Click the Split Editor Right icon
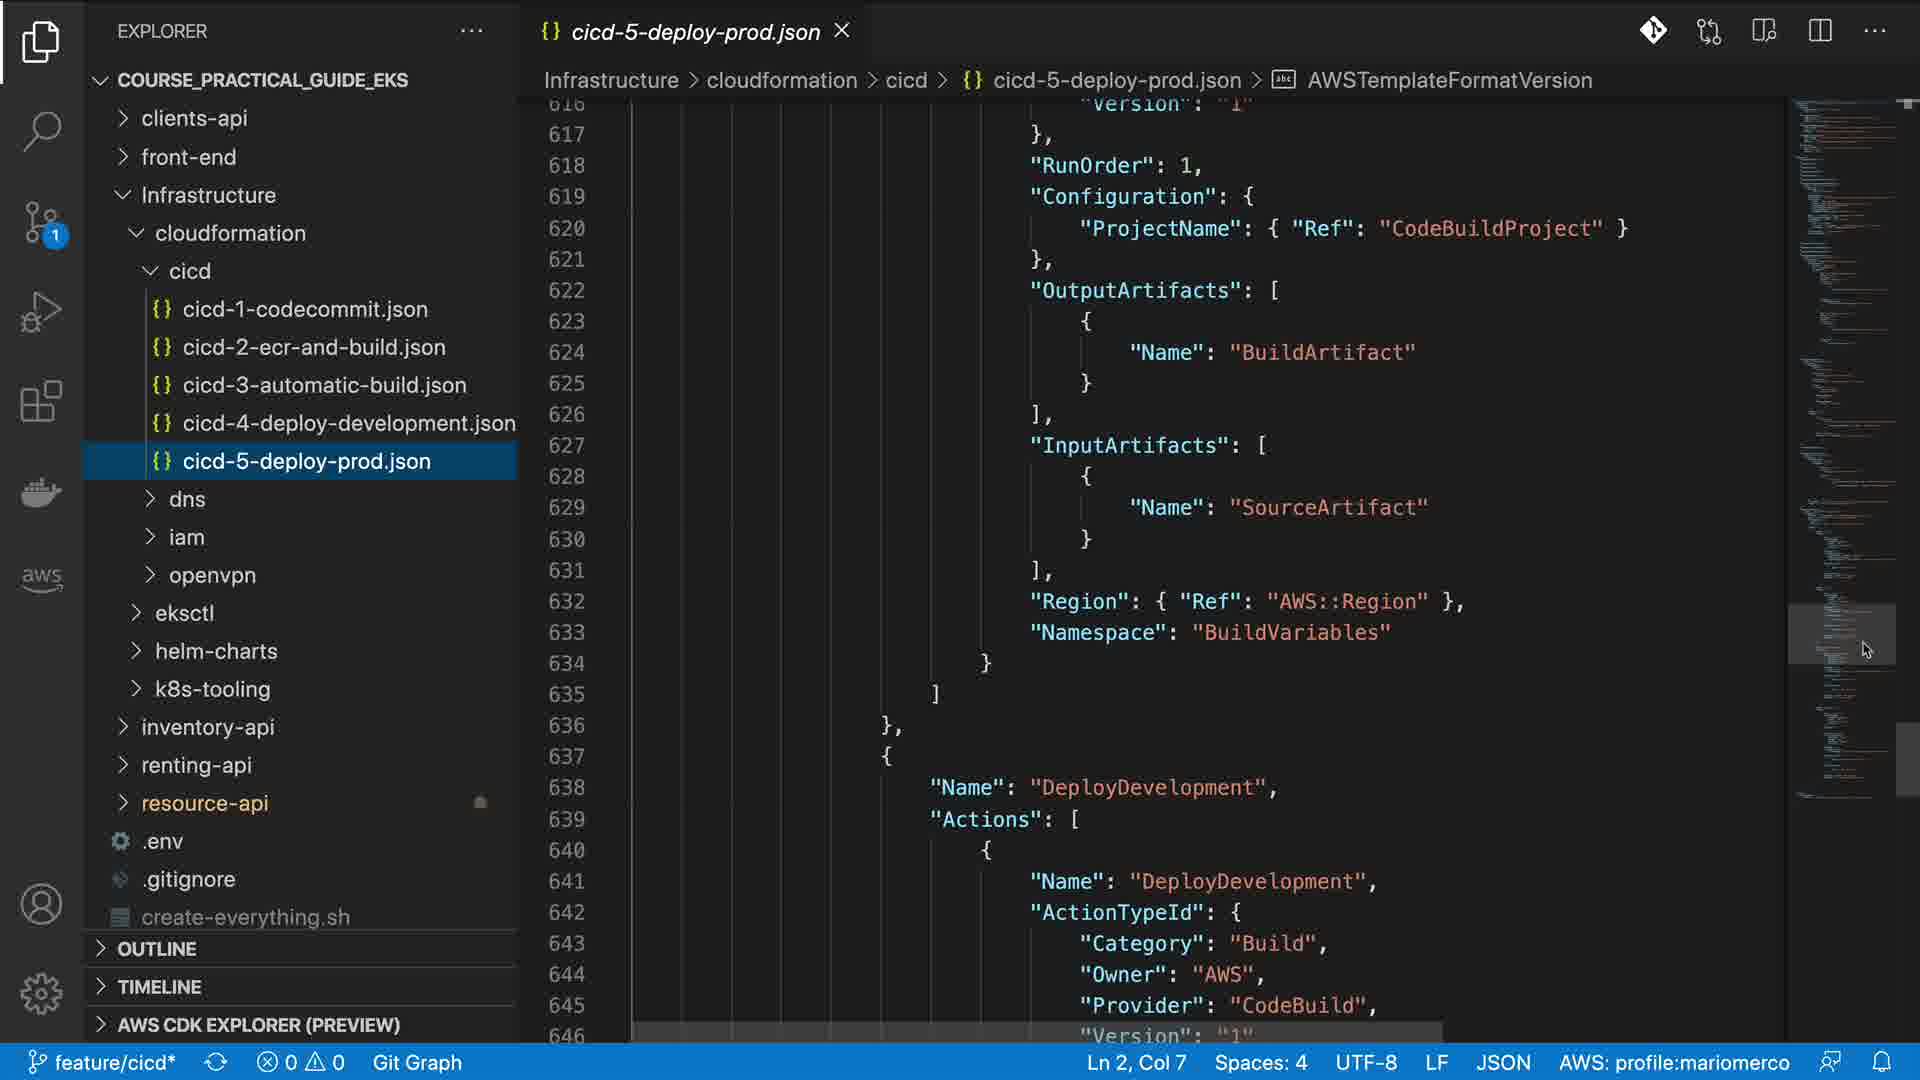Viewport: 1920px width, 1080px height. pyautogui.click(x=1820, y=31)
